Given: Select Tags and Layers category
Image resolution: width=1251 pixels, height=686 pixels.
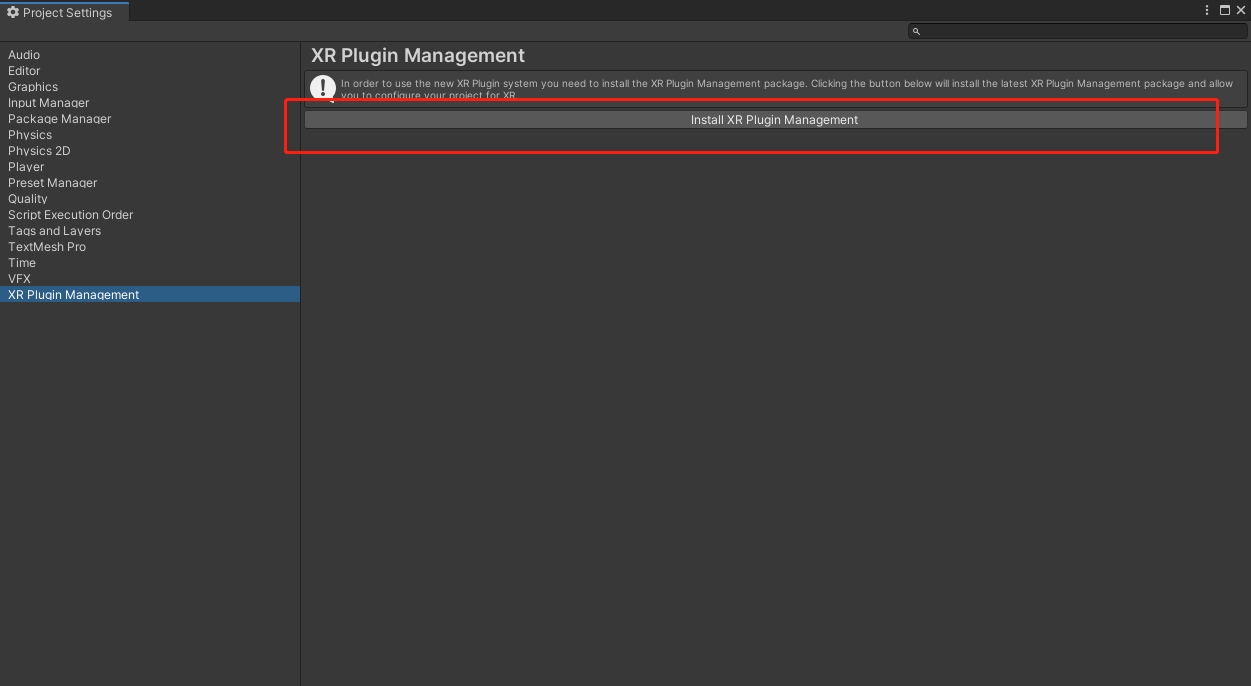Looking at the screenshot, I should point(54,231).
